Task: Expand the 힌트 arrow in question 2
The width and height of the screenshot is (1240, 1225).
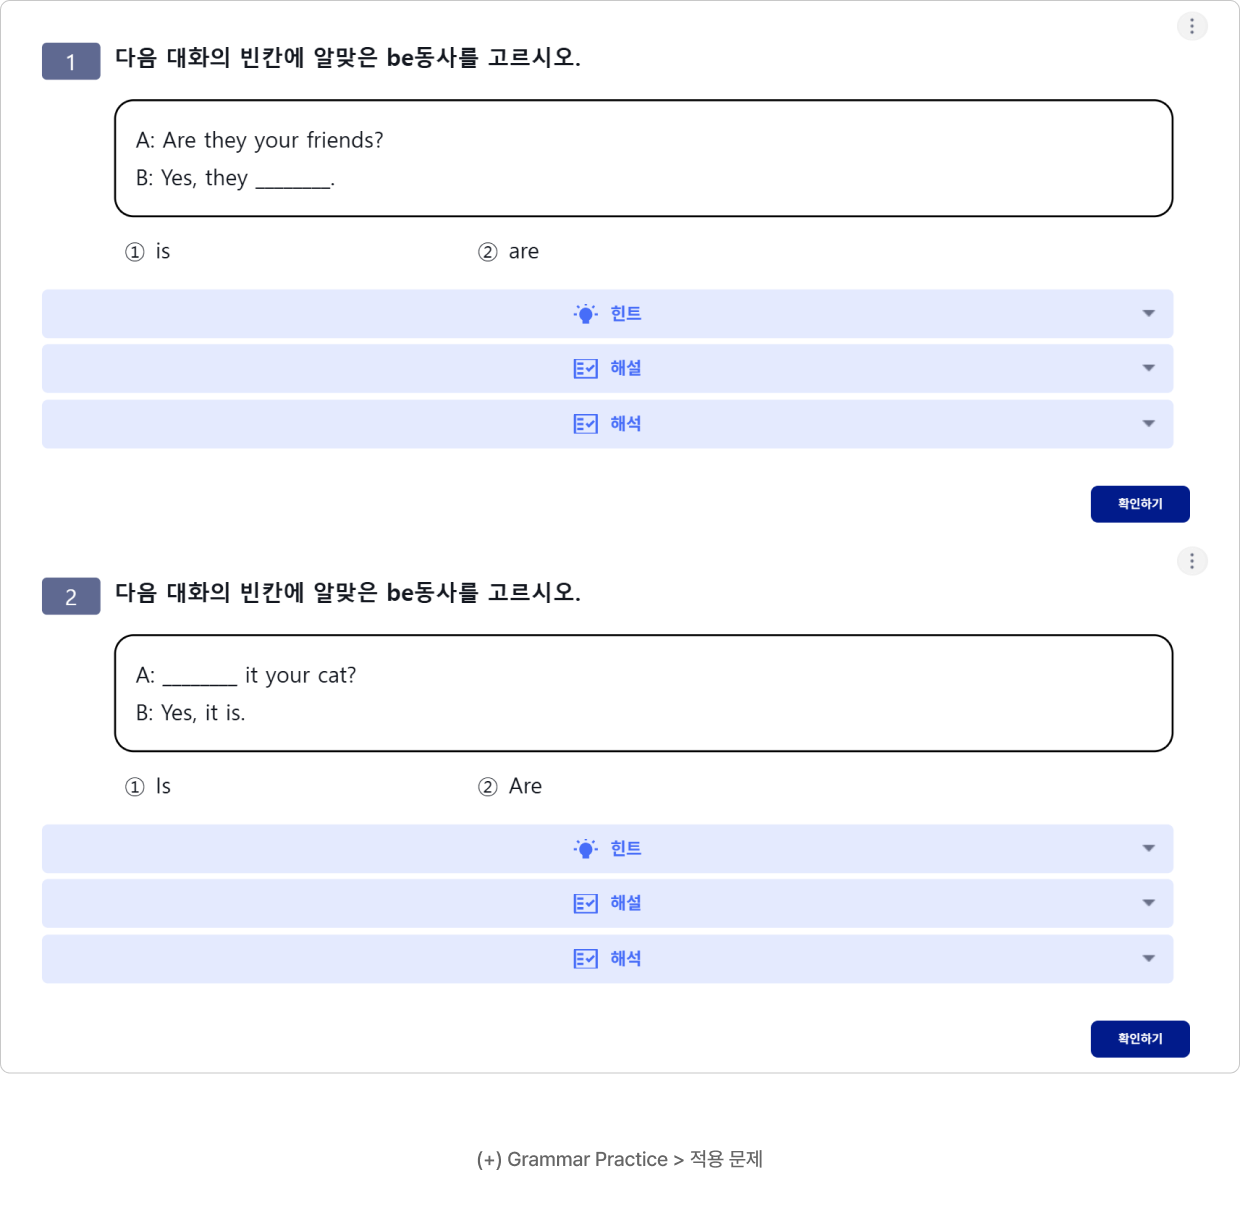Action: [1149, 848]
